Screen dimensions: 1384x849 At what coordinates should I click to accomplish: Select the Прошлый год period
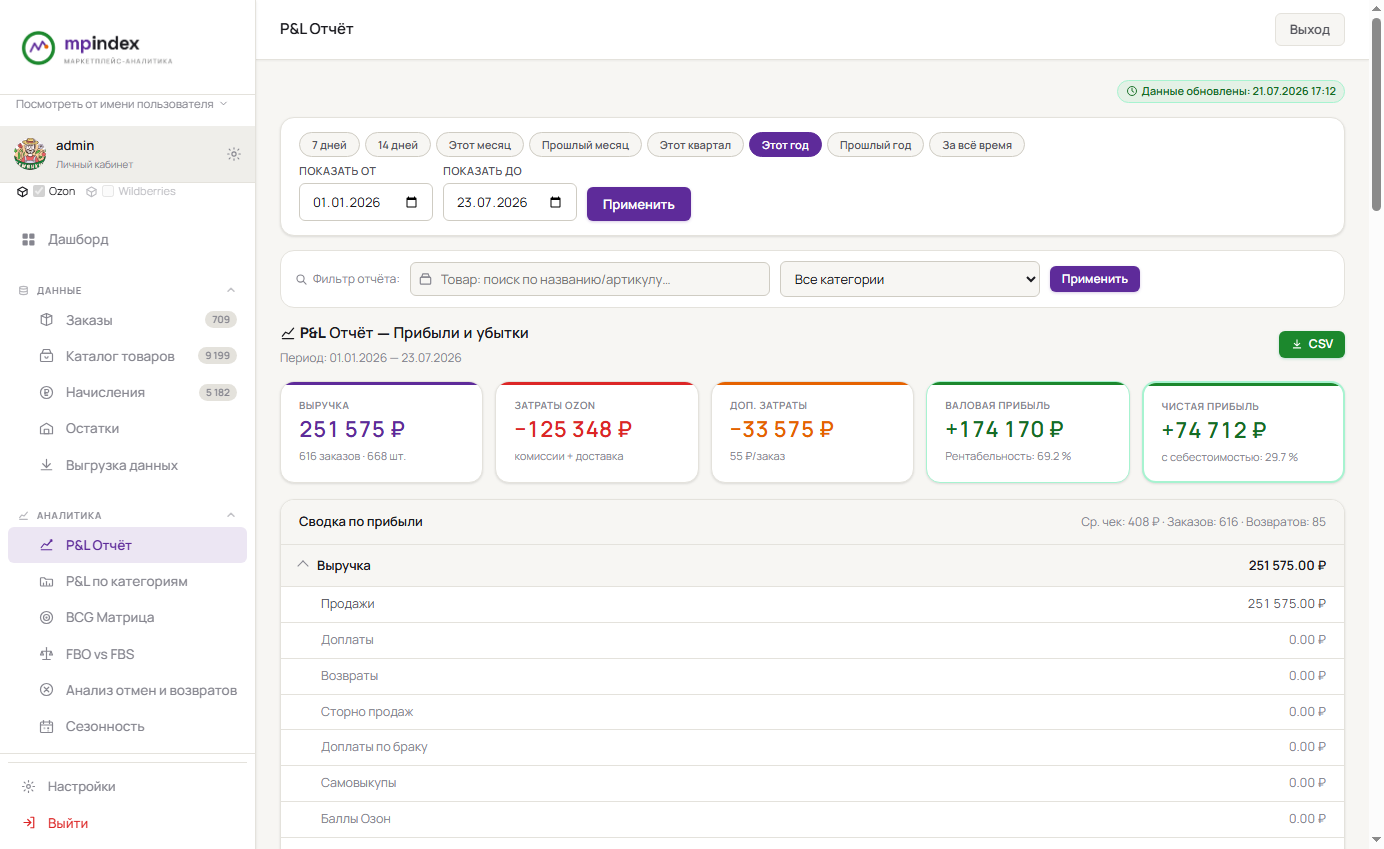(875, 145)
